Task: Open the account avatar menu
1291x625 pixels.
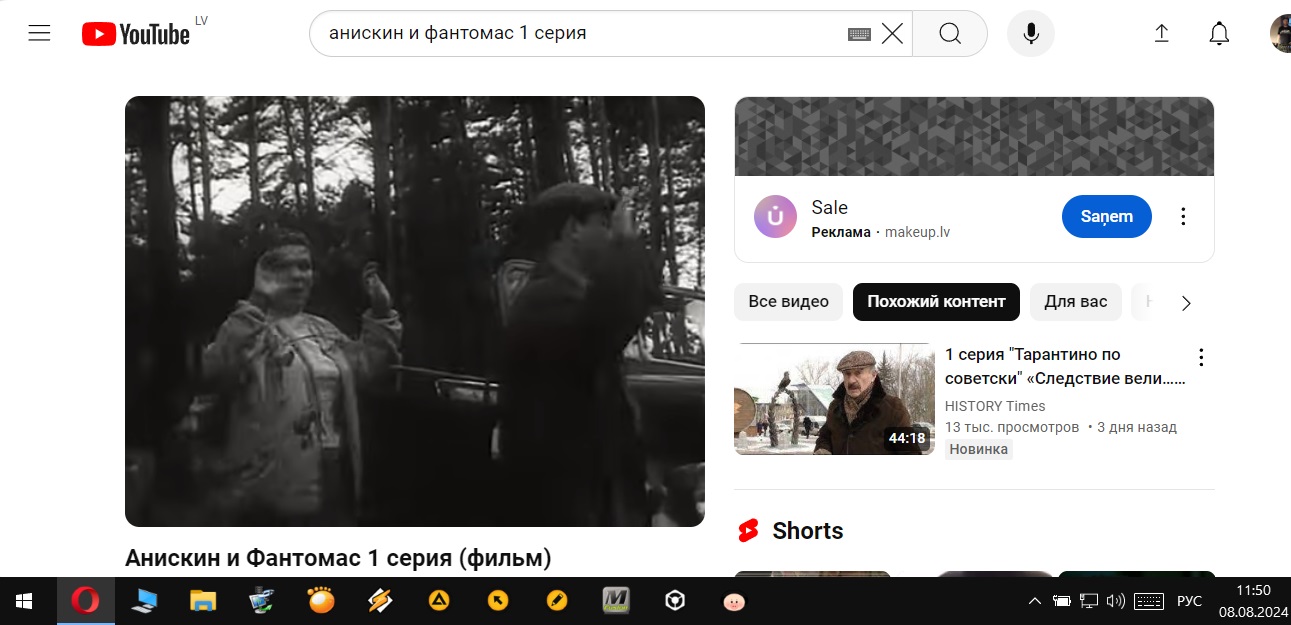Action: 1280,34
